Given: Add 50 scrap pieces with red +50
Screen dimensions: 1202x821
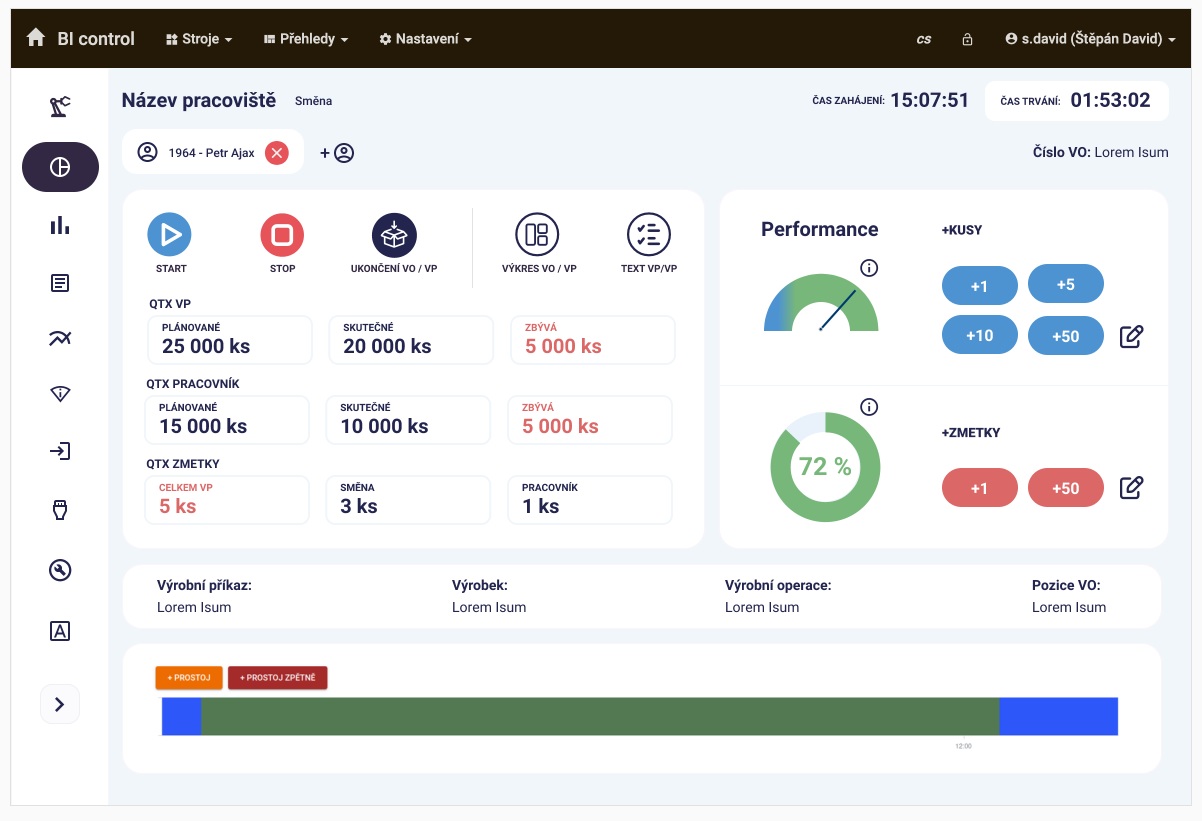Looking at the screenshot, I should [x=1066, y=488].
